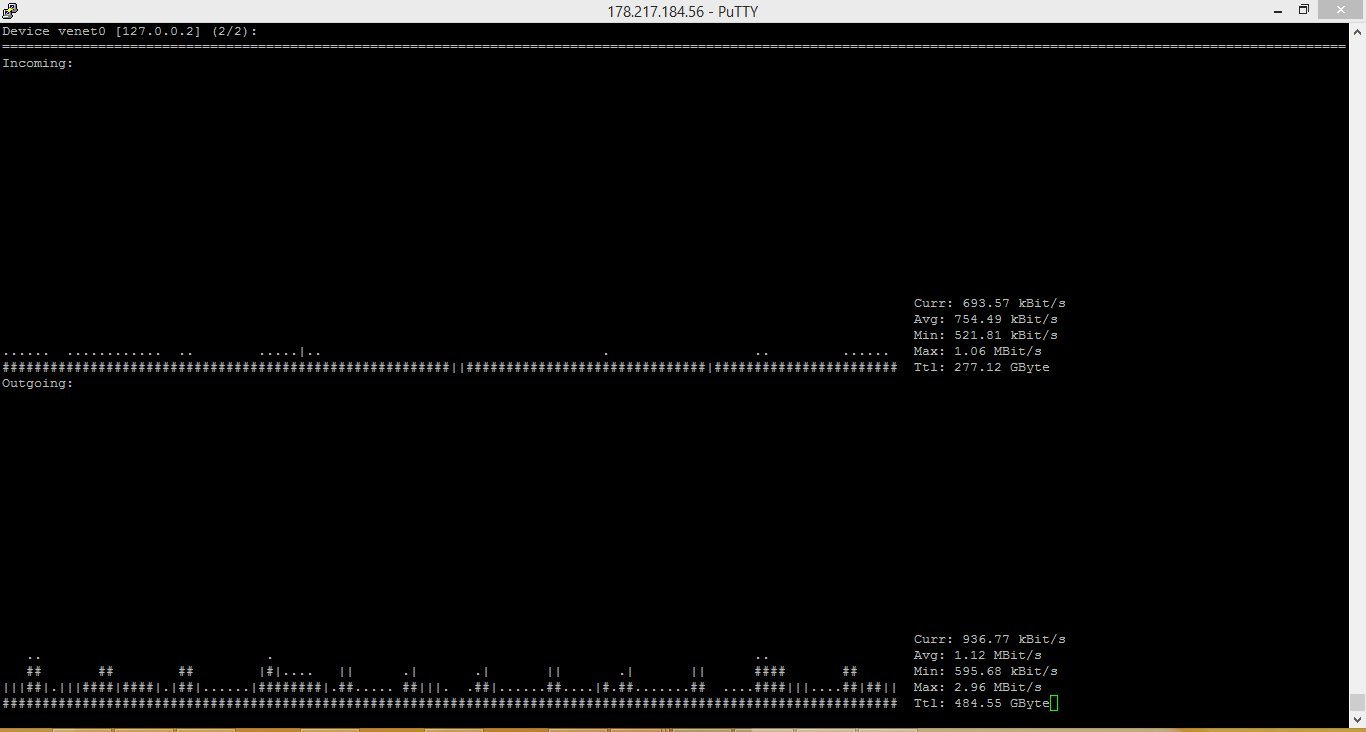
Task: Click the title bar text 178.217.184.56 - PuTTY
Action: click(x=683, y=11)
